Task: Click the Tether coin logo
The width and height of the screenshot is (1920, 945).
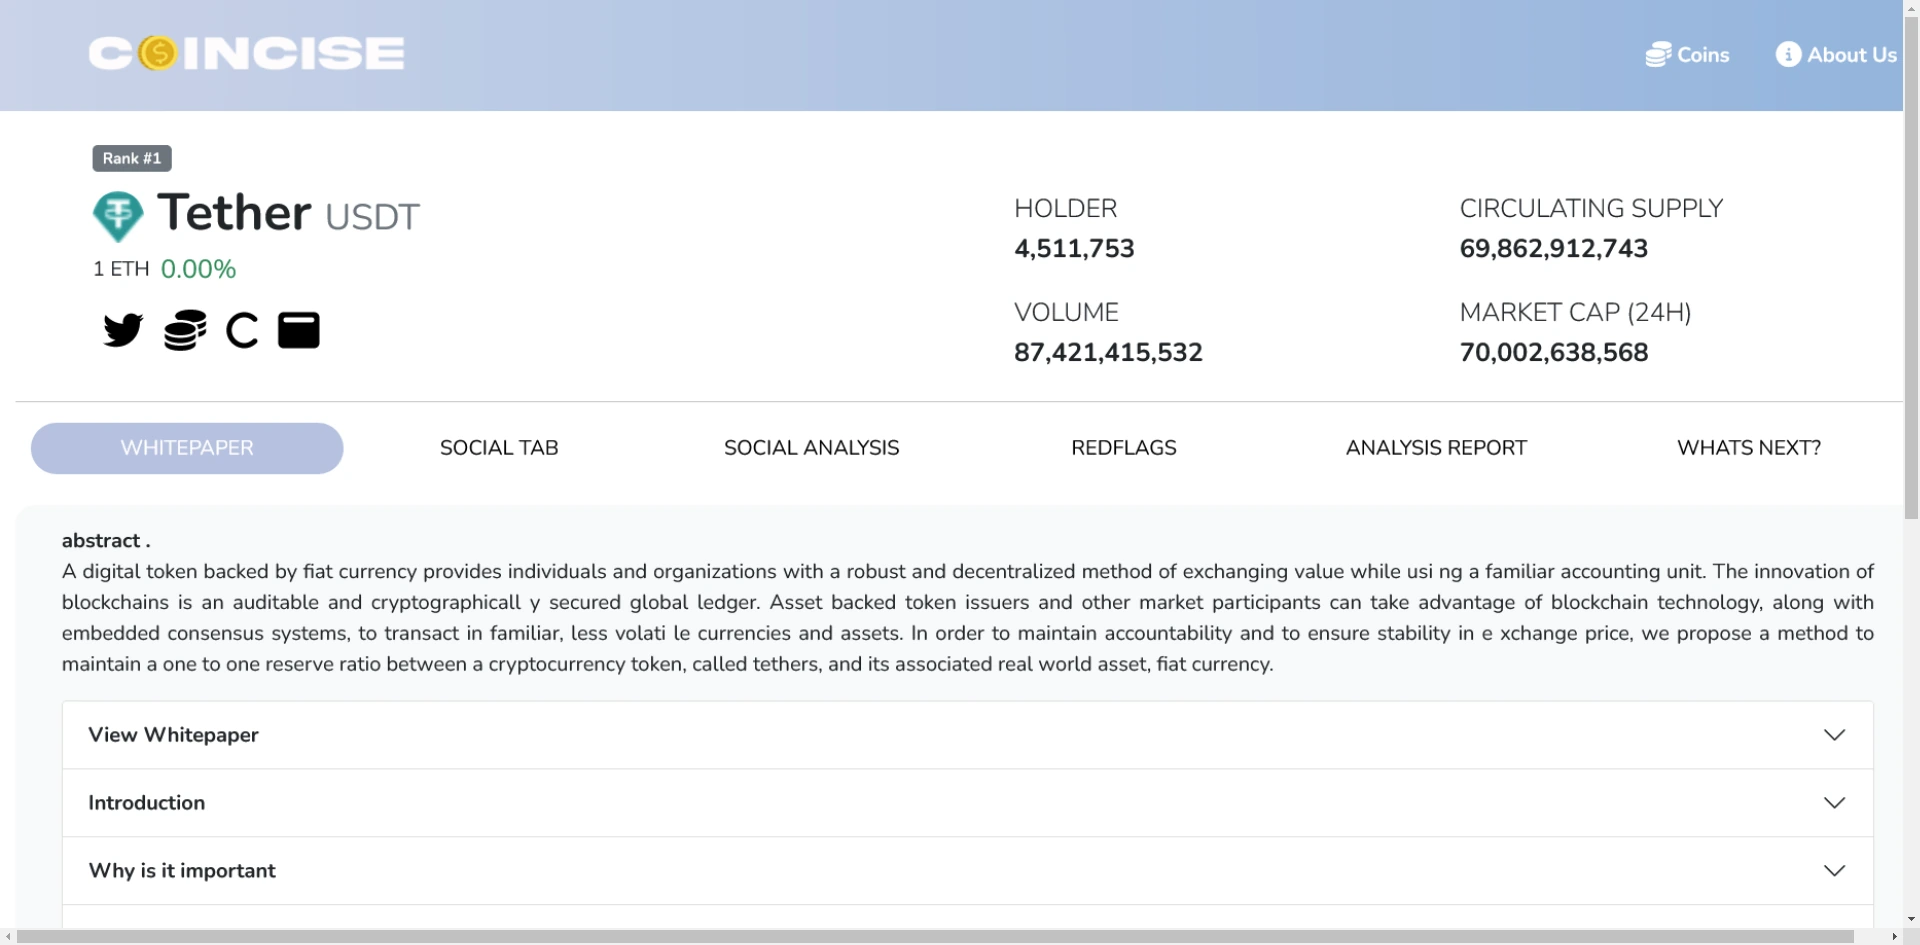Action: pos(118,216)
